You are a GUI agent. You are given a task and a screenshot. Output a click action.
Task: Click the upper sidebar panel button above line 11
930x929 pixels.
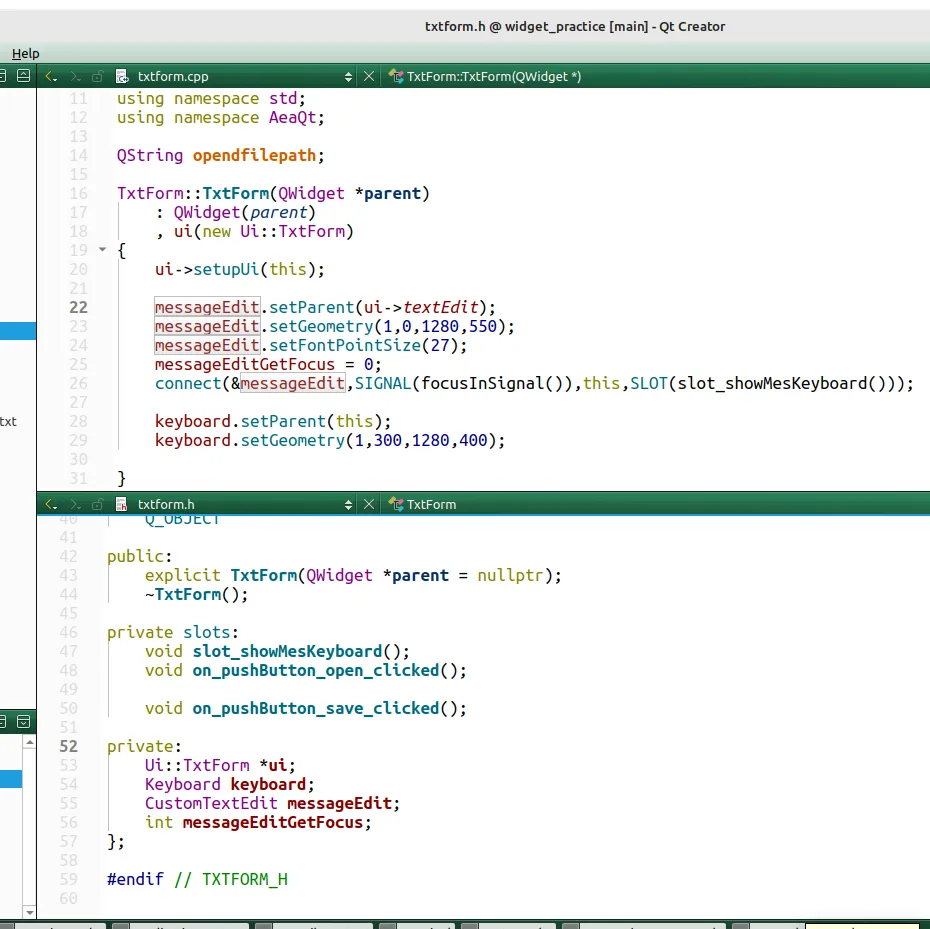click(23, 76)
